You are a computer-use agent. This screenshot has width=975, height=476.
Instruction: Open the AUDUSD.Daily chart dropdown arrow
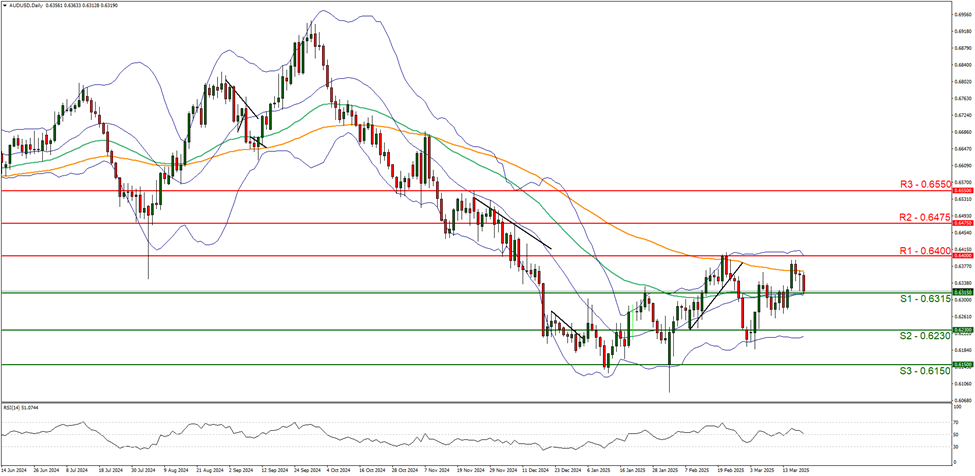[4, 4]
